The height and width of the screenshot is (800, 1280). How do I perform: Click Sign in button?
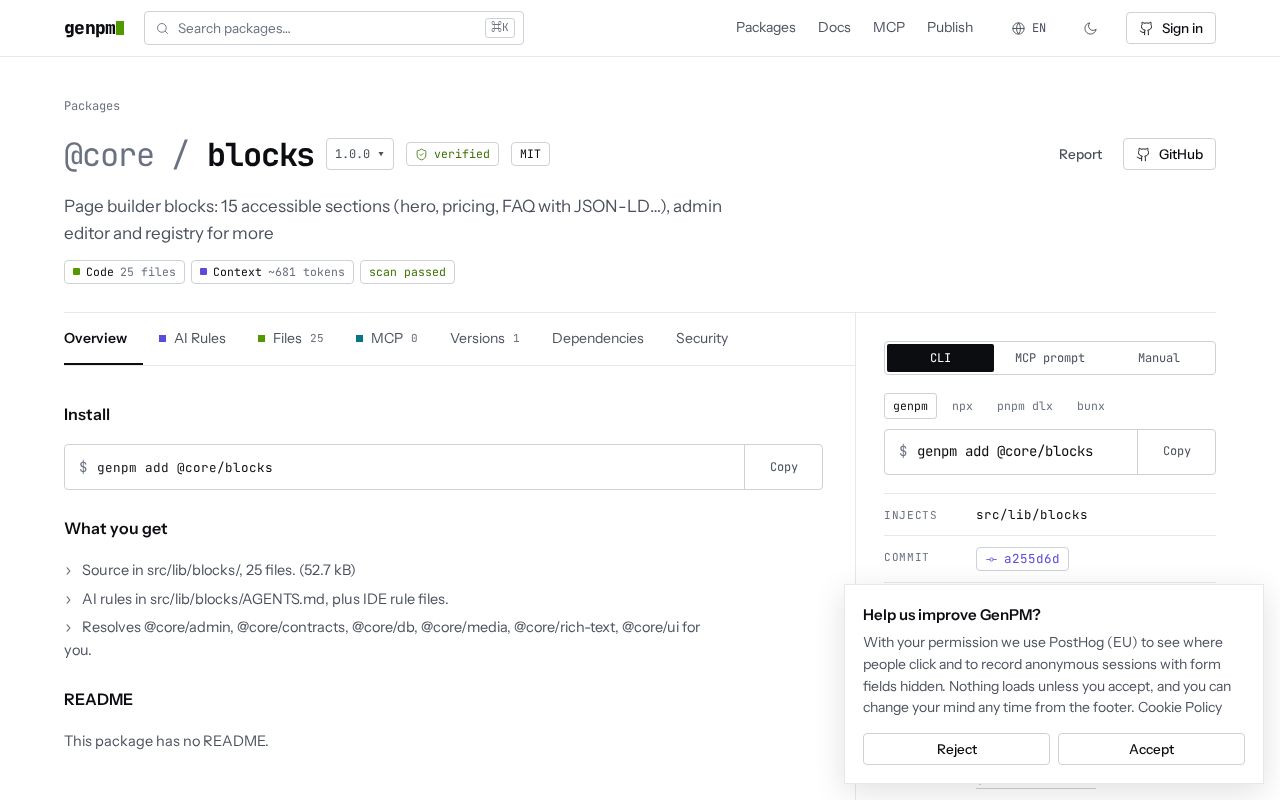click(x=1171, y=28)
